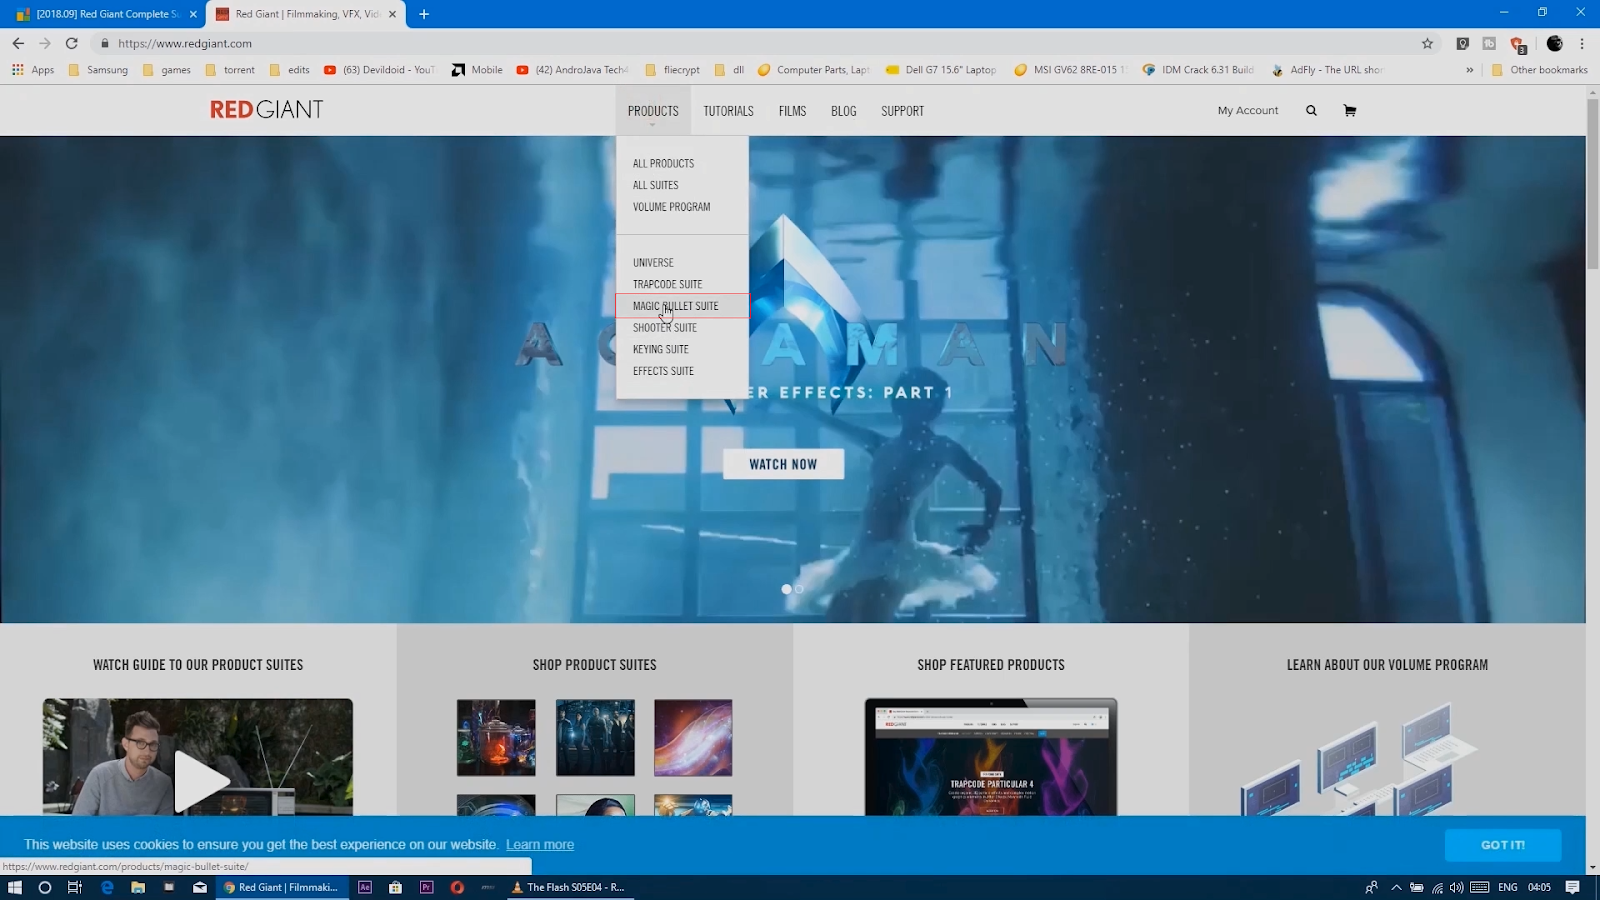1600x900 pixels.
Task: Select Universe in the Products dropdown
Action: click(653, 263)
